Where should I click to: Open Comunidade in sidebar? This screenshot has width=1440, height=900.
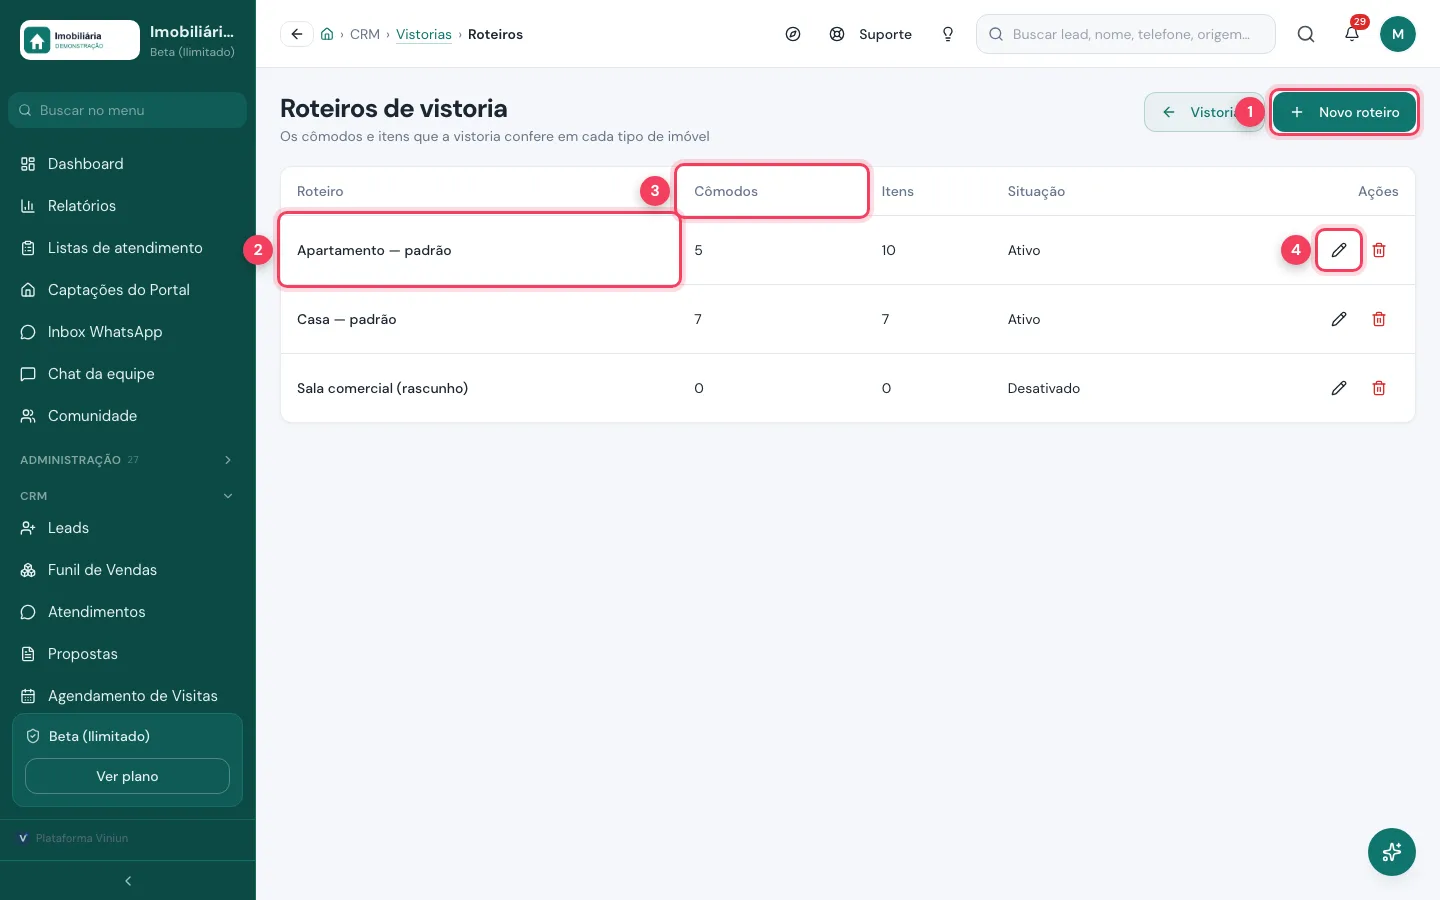point(128,416)
